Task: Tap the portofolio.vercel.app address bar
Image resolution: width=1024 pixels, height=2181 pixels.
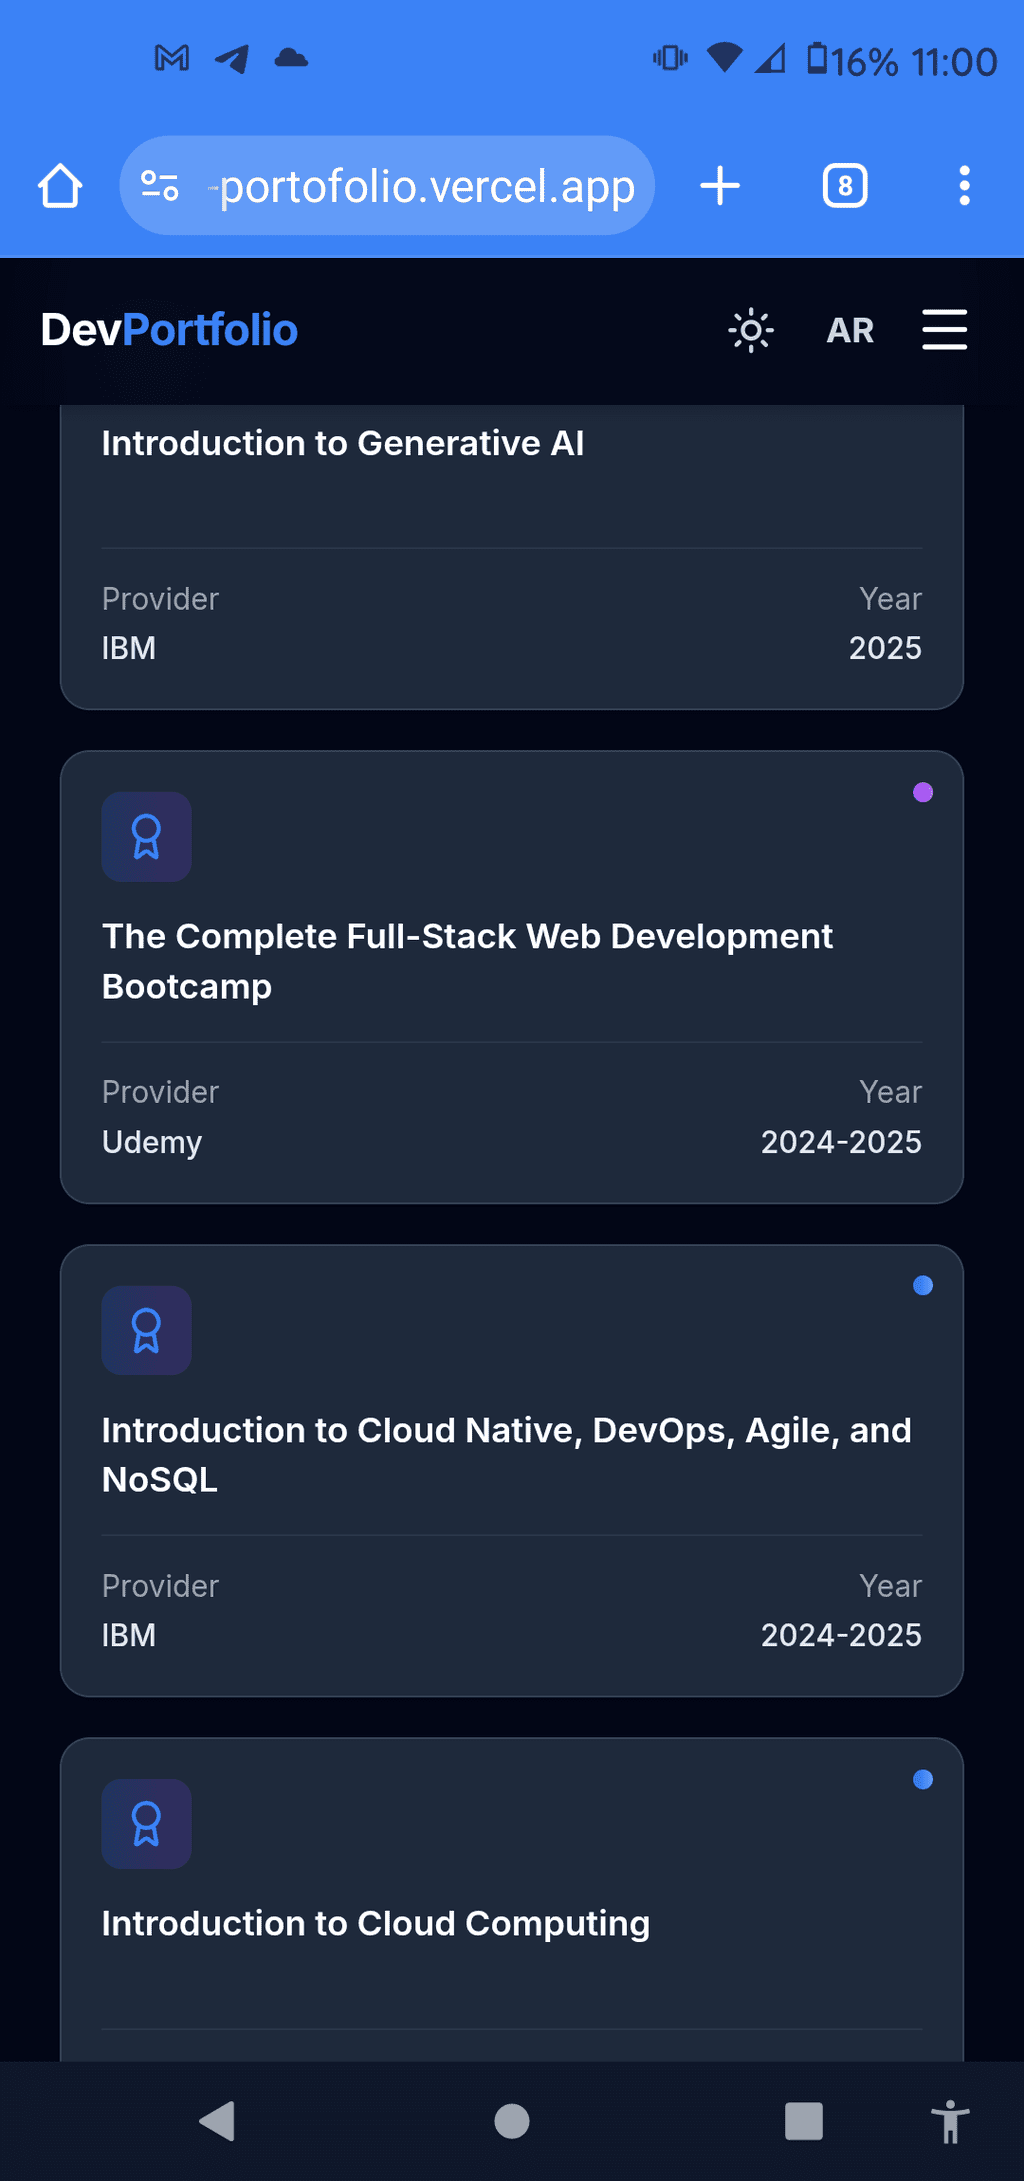Action: point(387,186)
